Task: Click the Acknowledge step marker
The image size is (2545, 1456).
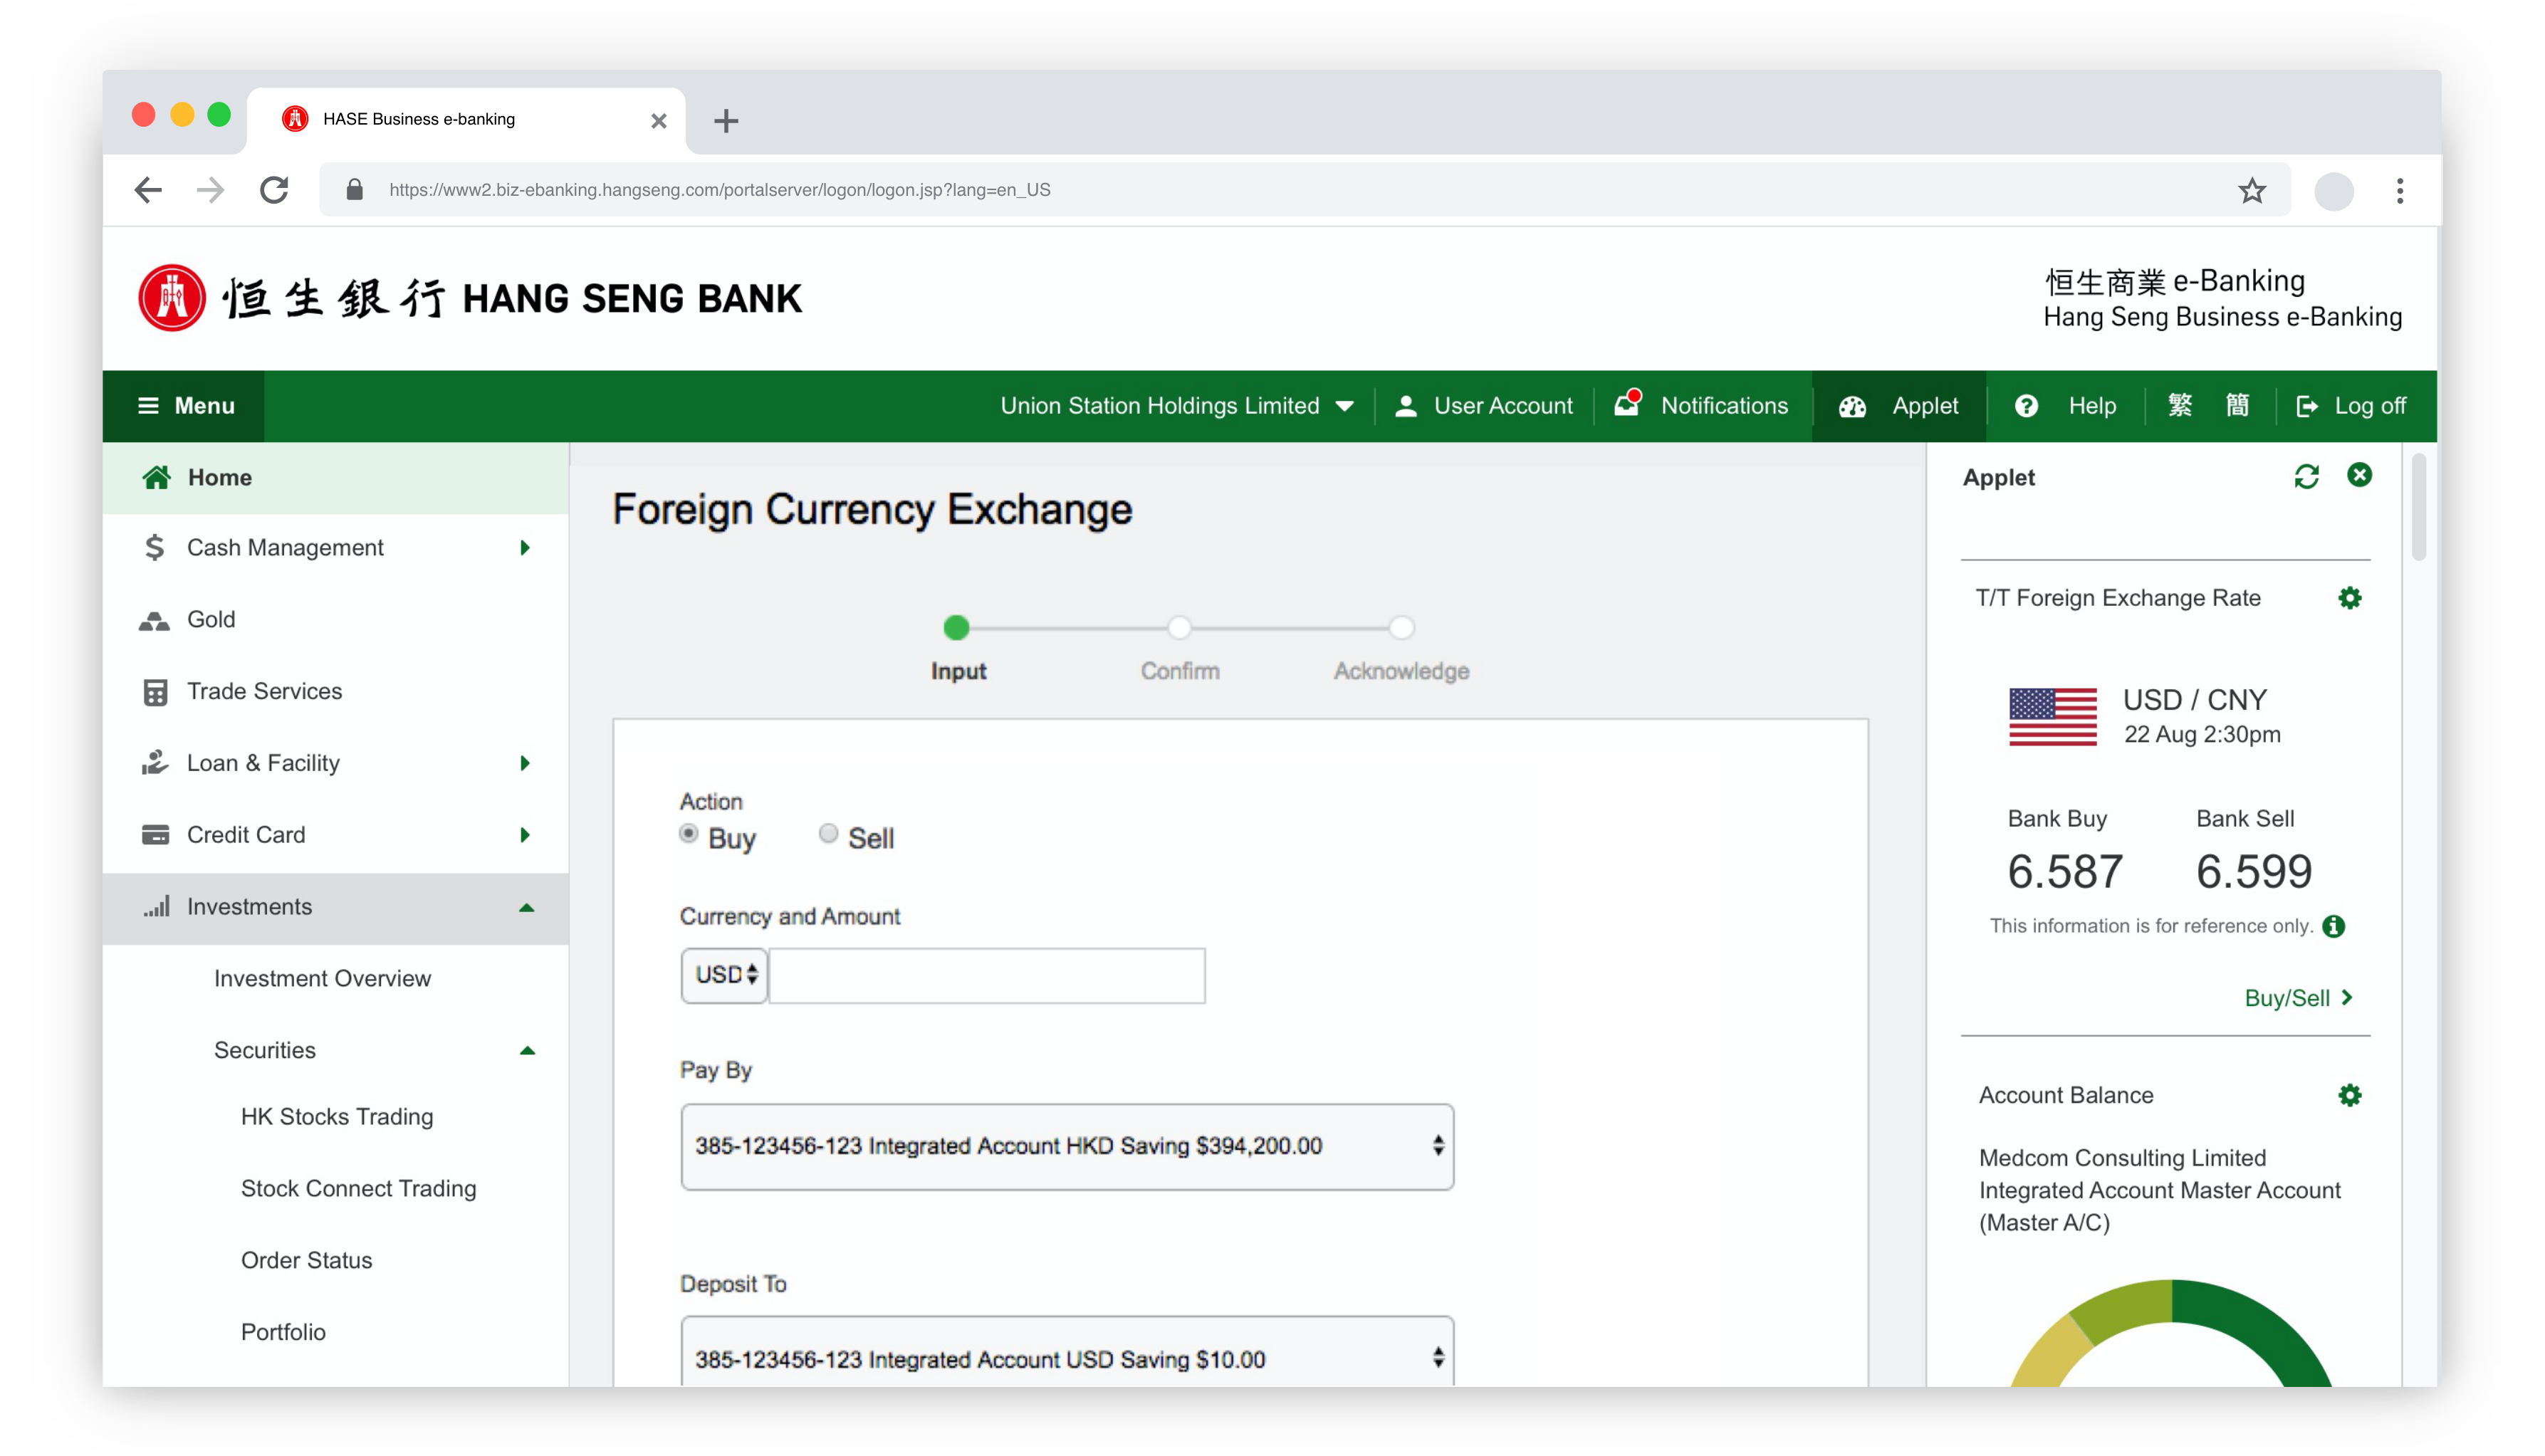Action: point(1402,628)
